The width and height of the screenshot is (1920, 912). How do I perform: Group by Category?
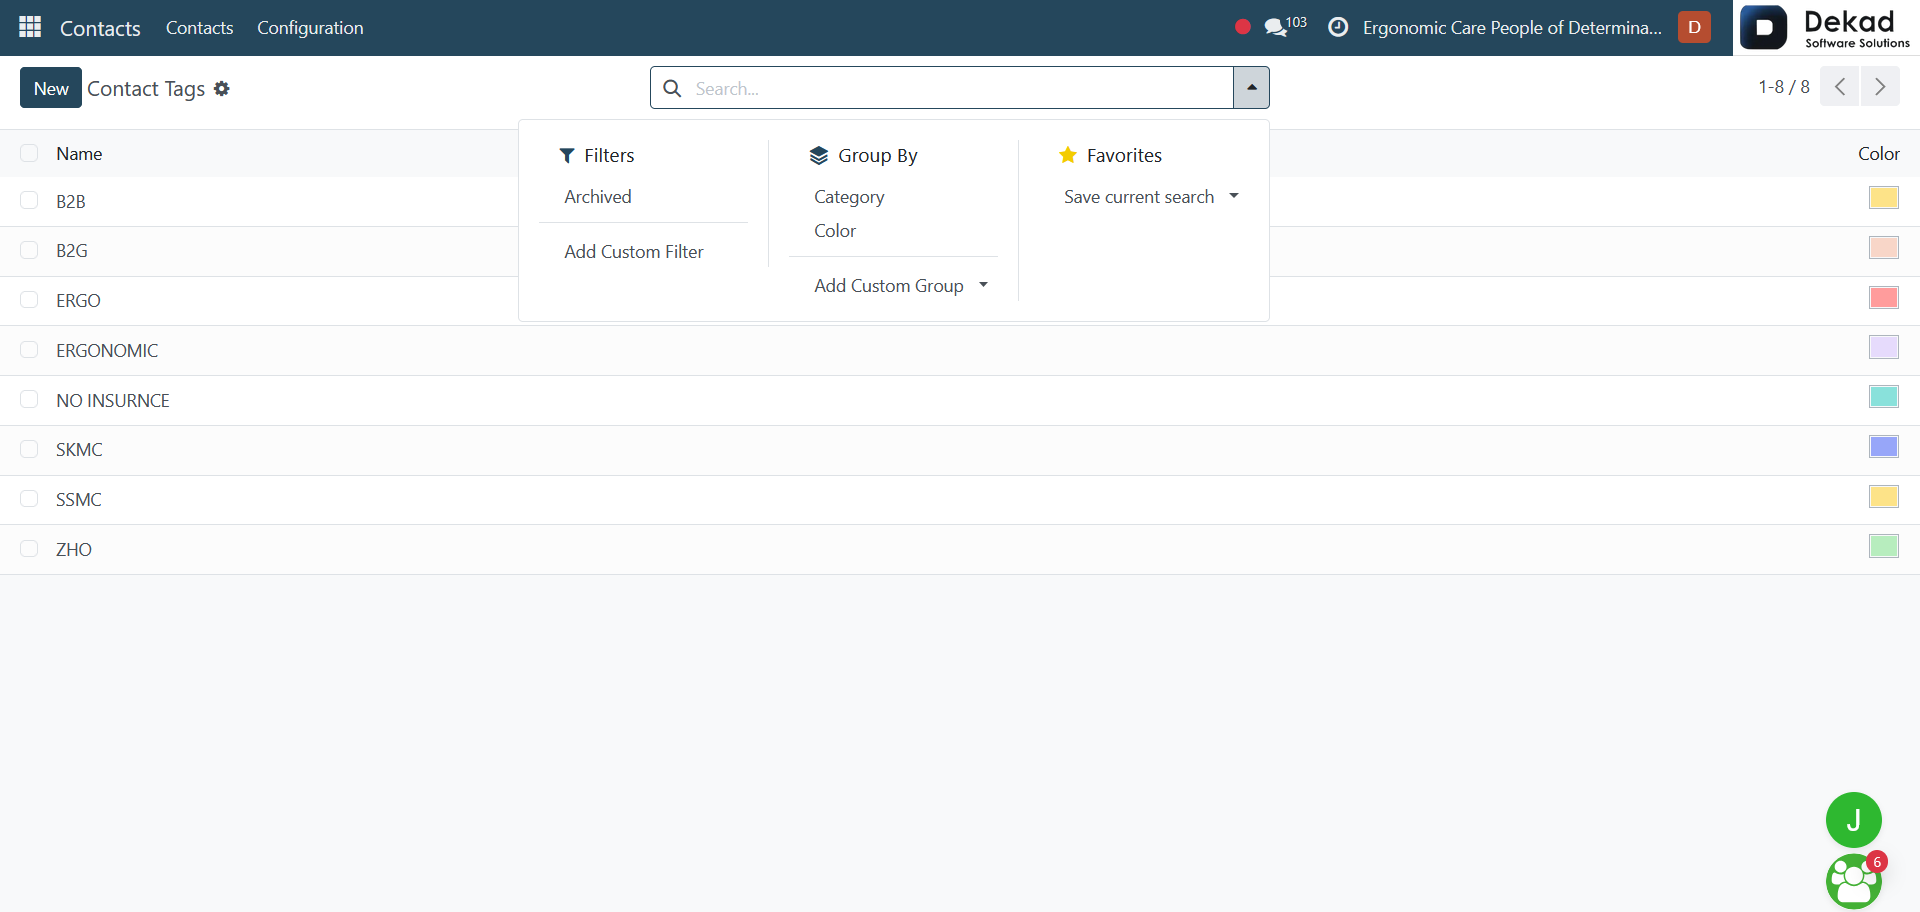tap(849, 197)
